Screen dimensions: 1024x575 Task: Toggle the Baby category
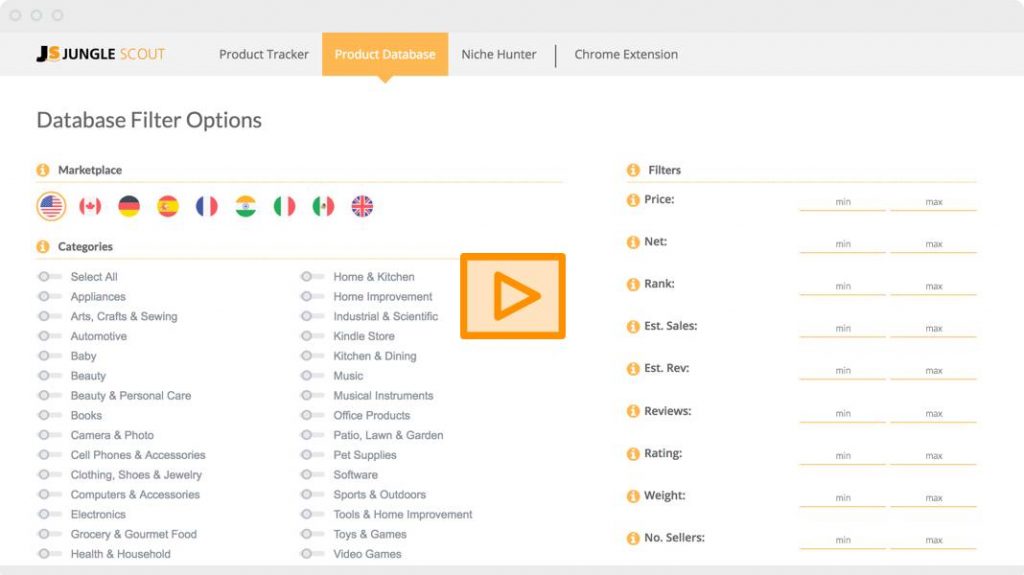tap(50, 355)
